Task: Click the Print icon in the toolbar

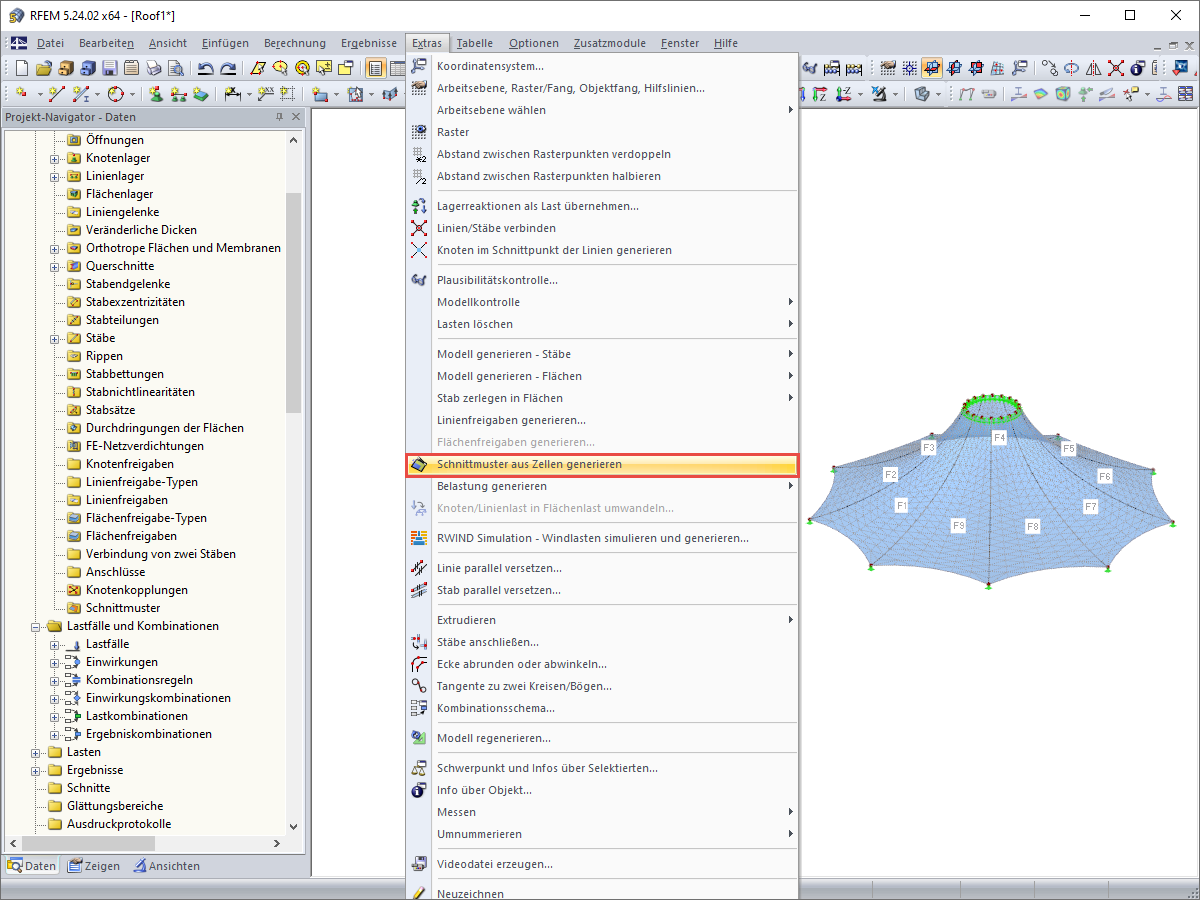Action: pos(153,68)
